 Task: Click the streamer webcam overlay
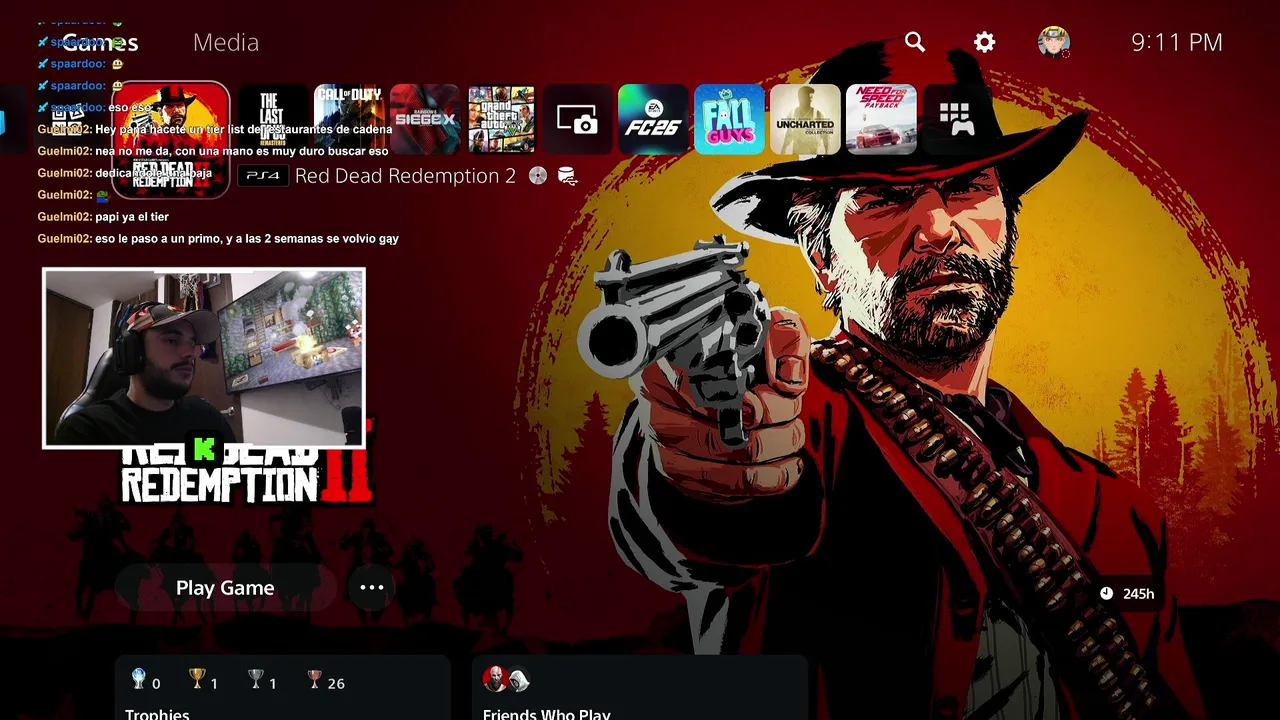point(204,357)
